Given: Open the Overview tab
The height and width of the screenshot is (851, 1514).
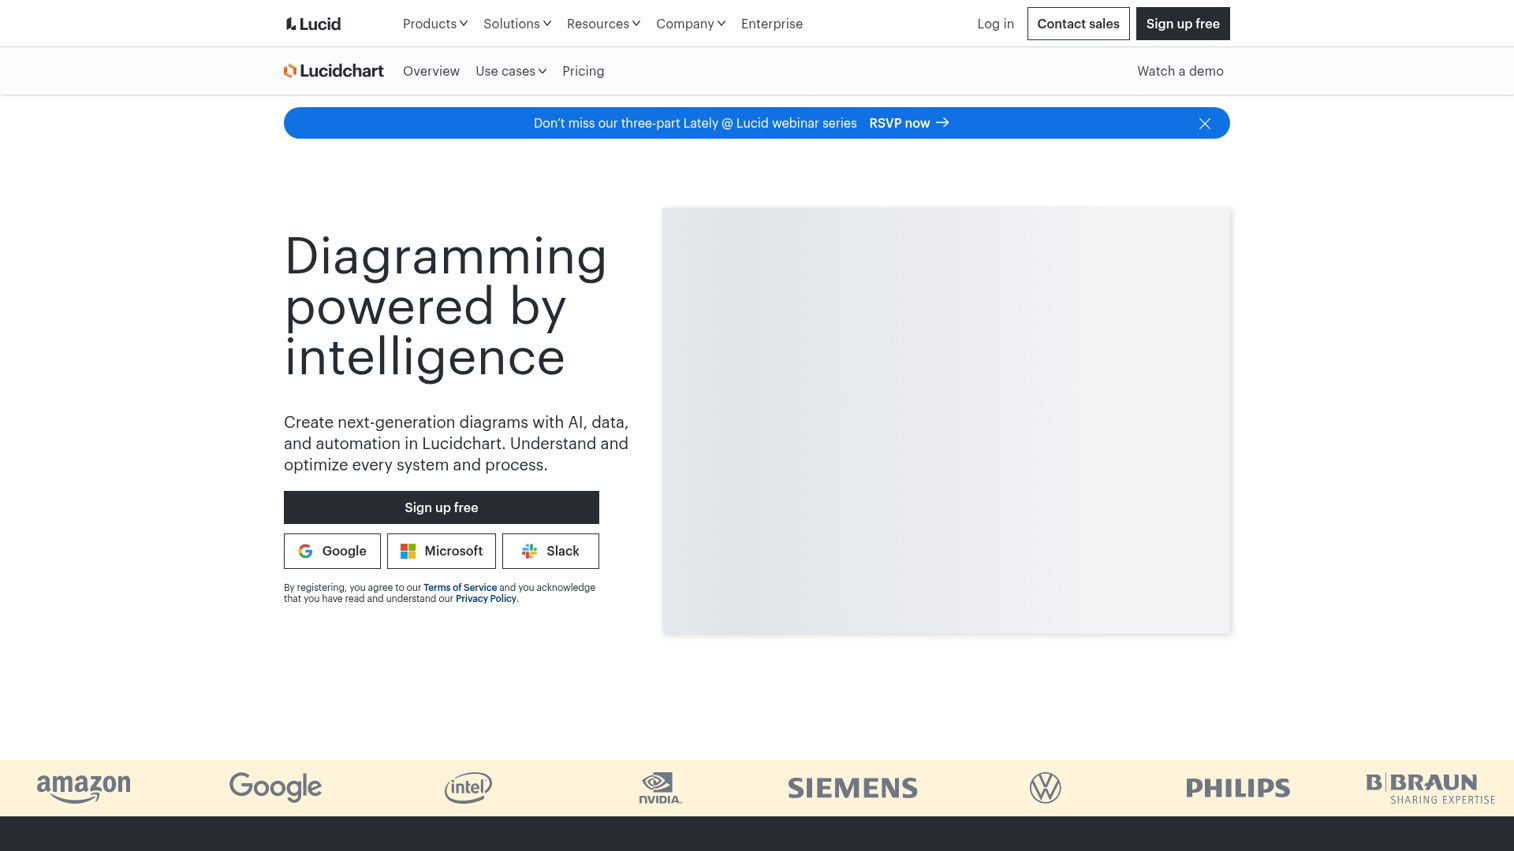Looking at the screenshot, I should [x=431, y=71].
